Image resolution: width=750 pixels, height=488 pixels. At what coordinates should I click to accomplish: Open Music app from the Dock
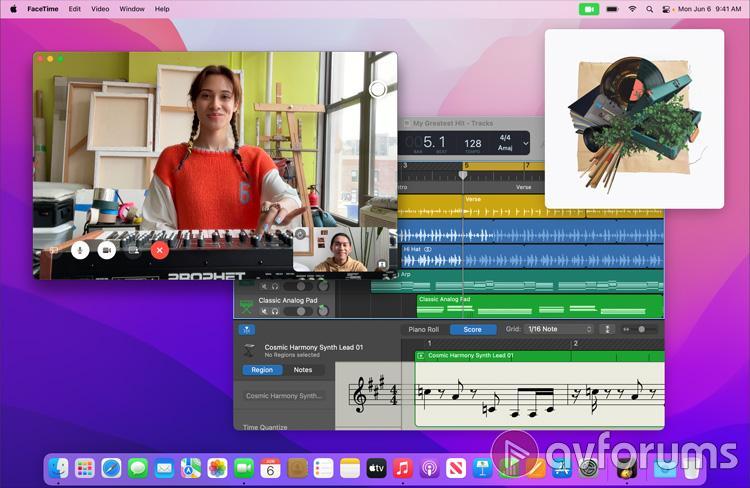point(403,468)
